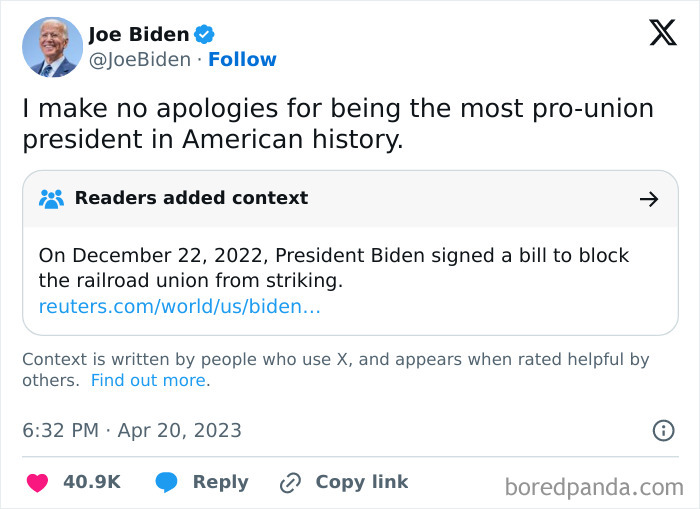
Task: Click the blue reply bubble icon
Action: coord(167,483)
